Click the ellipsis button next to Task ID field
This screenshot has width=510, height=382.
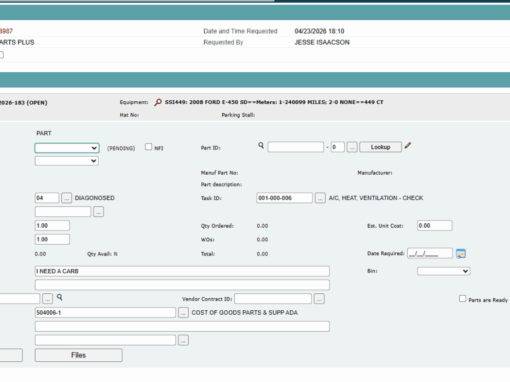click(320, 198)
